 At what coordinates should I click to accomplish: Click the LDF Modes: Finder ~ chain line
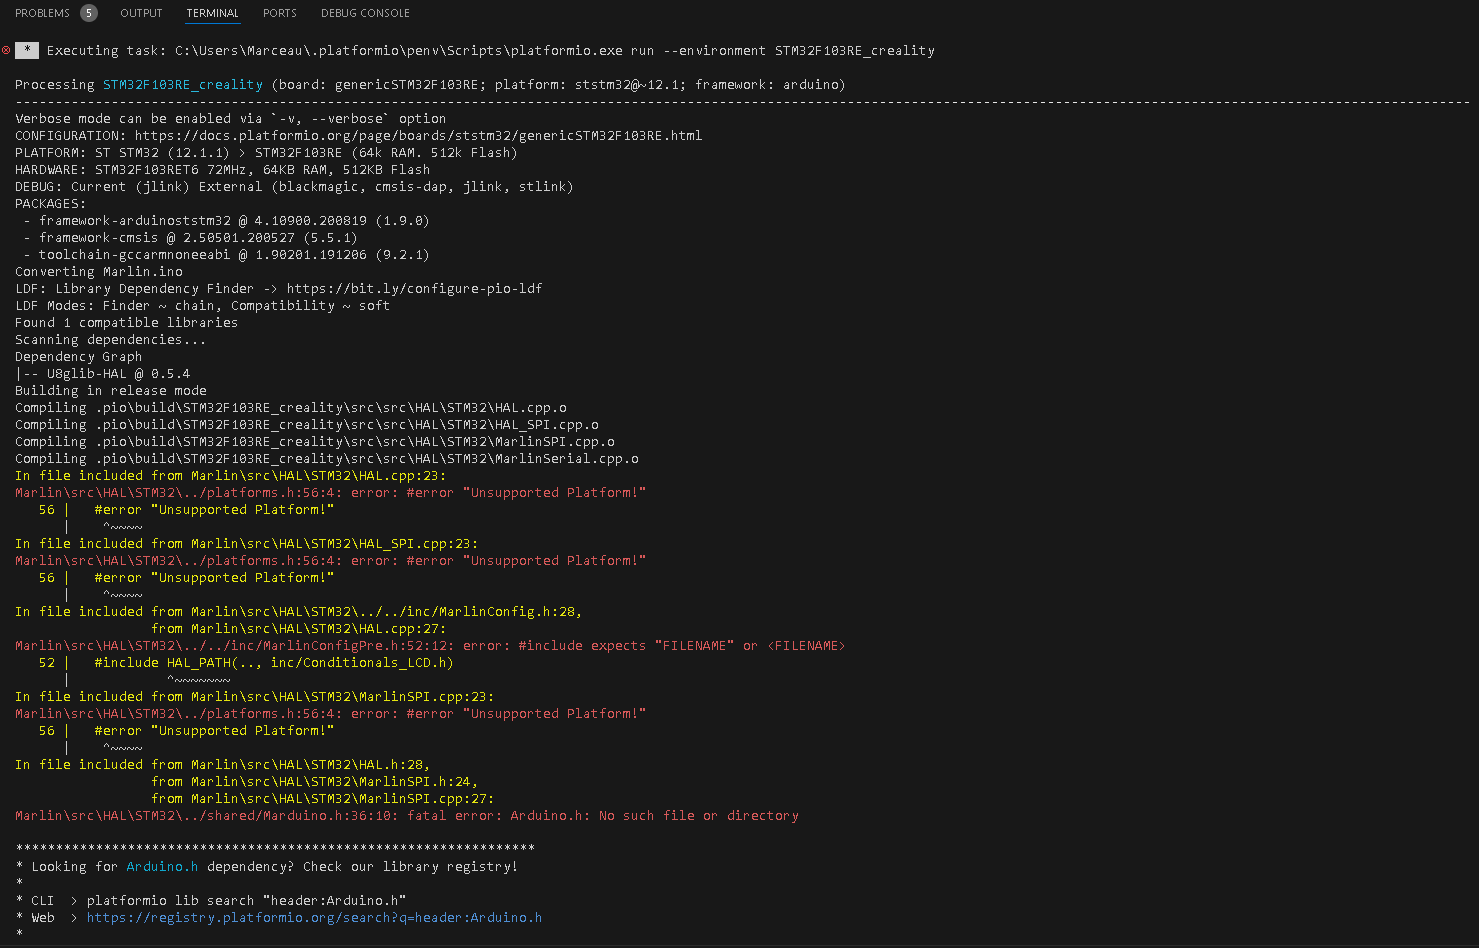[x=203, y=305]
